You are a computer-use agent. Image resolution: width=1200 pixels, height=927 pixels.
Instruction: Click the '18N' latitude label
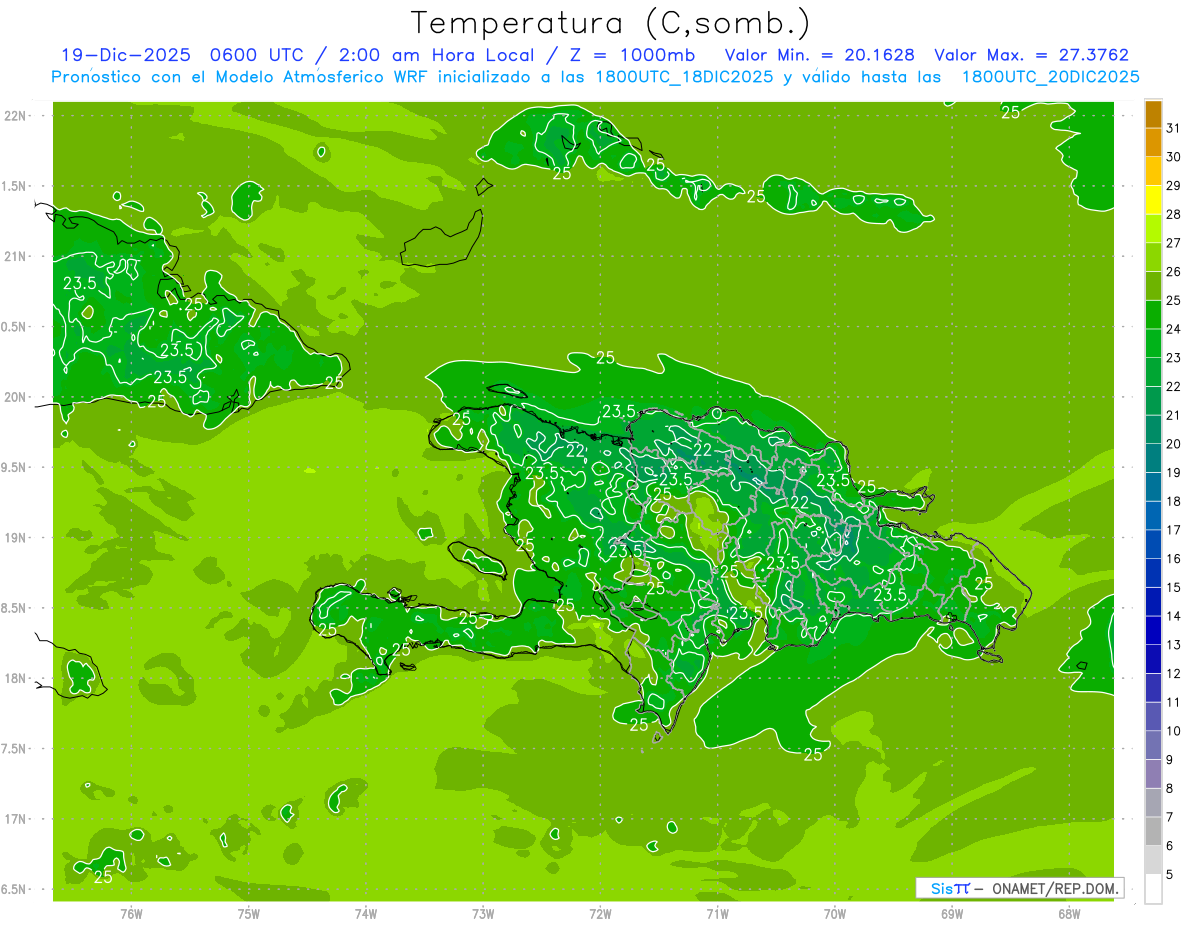coord(16,678)
